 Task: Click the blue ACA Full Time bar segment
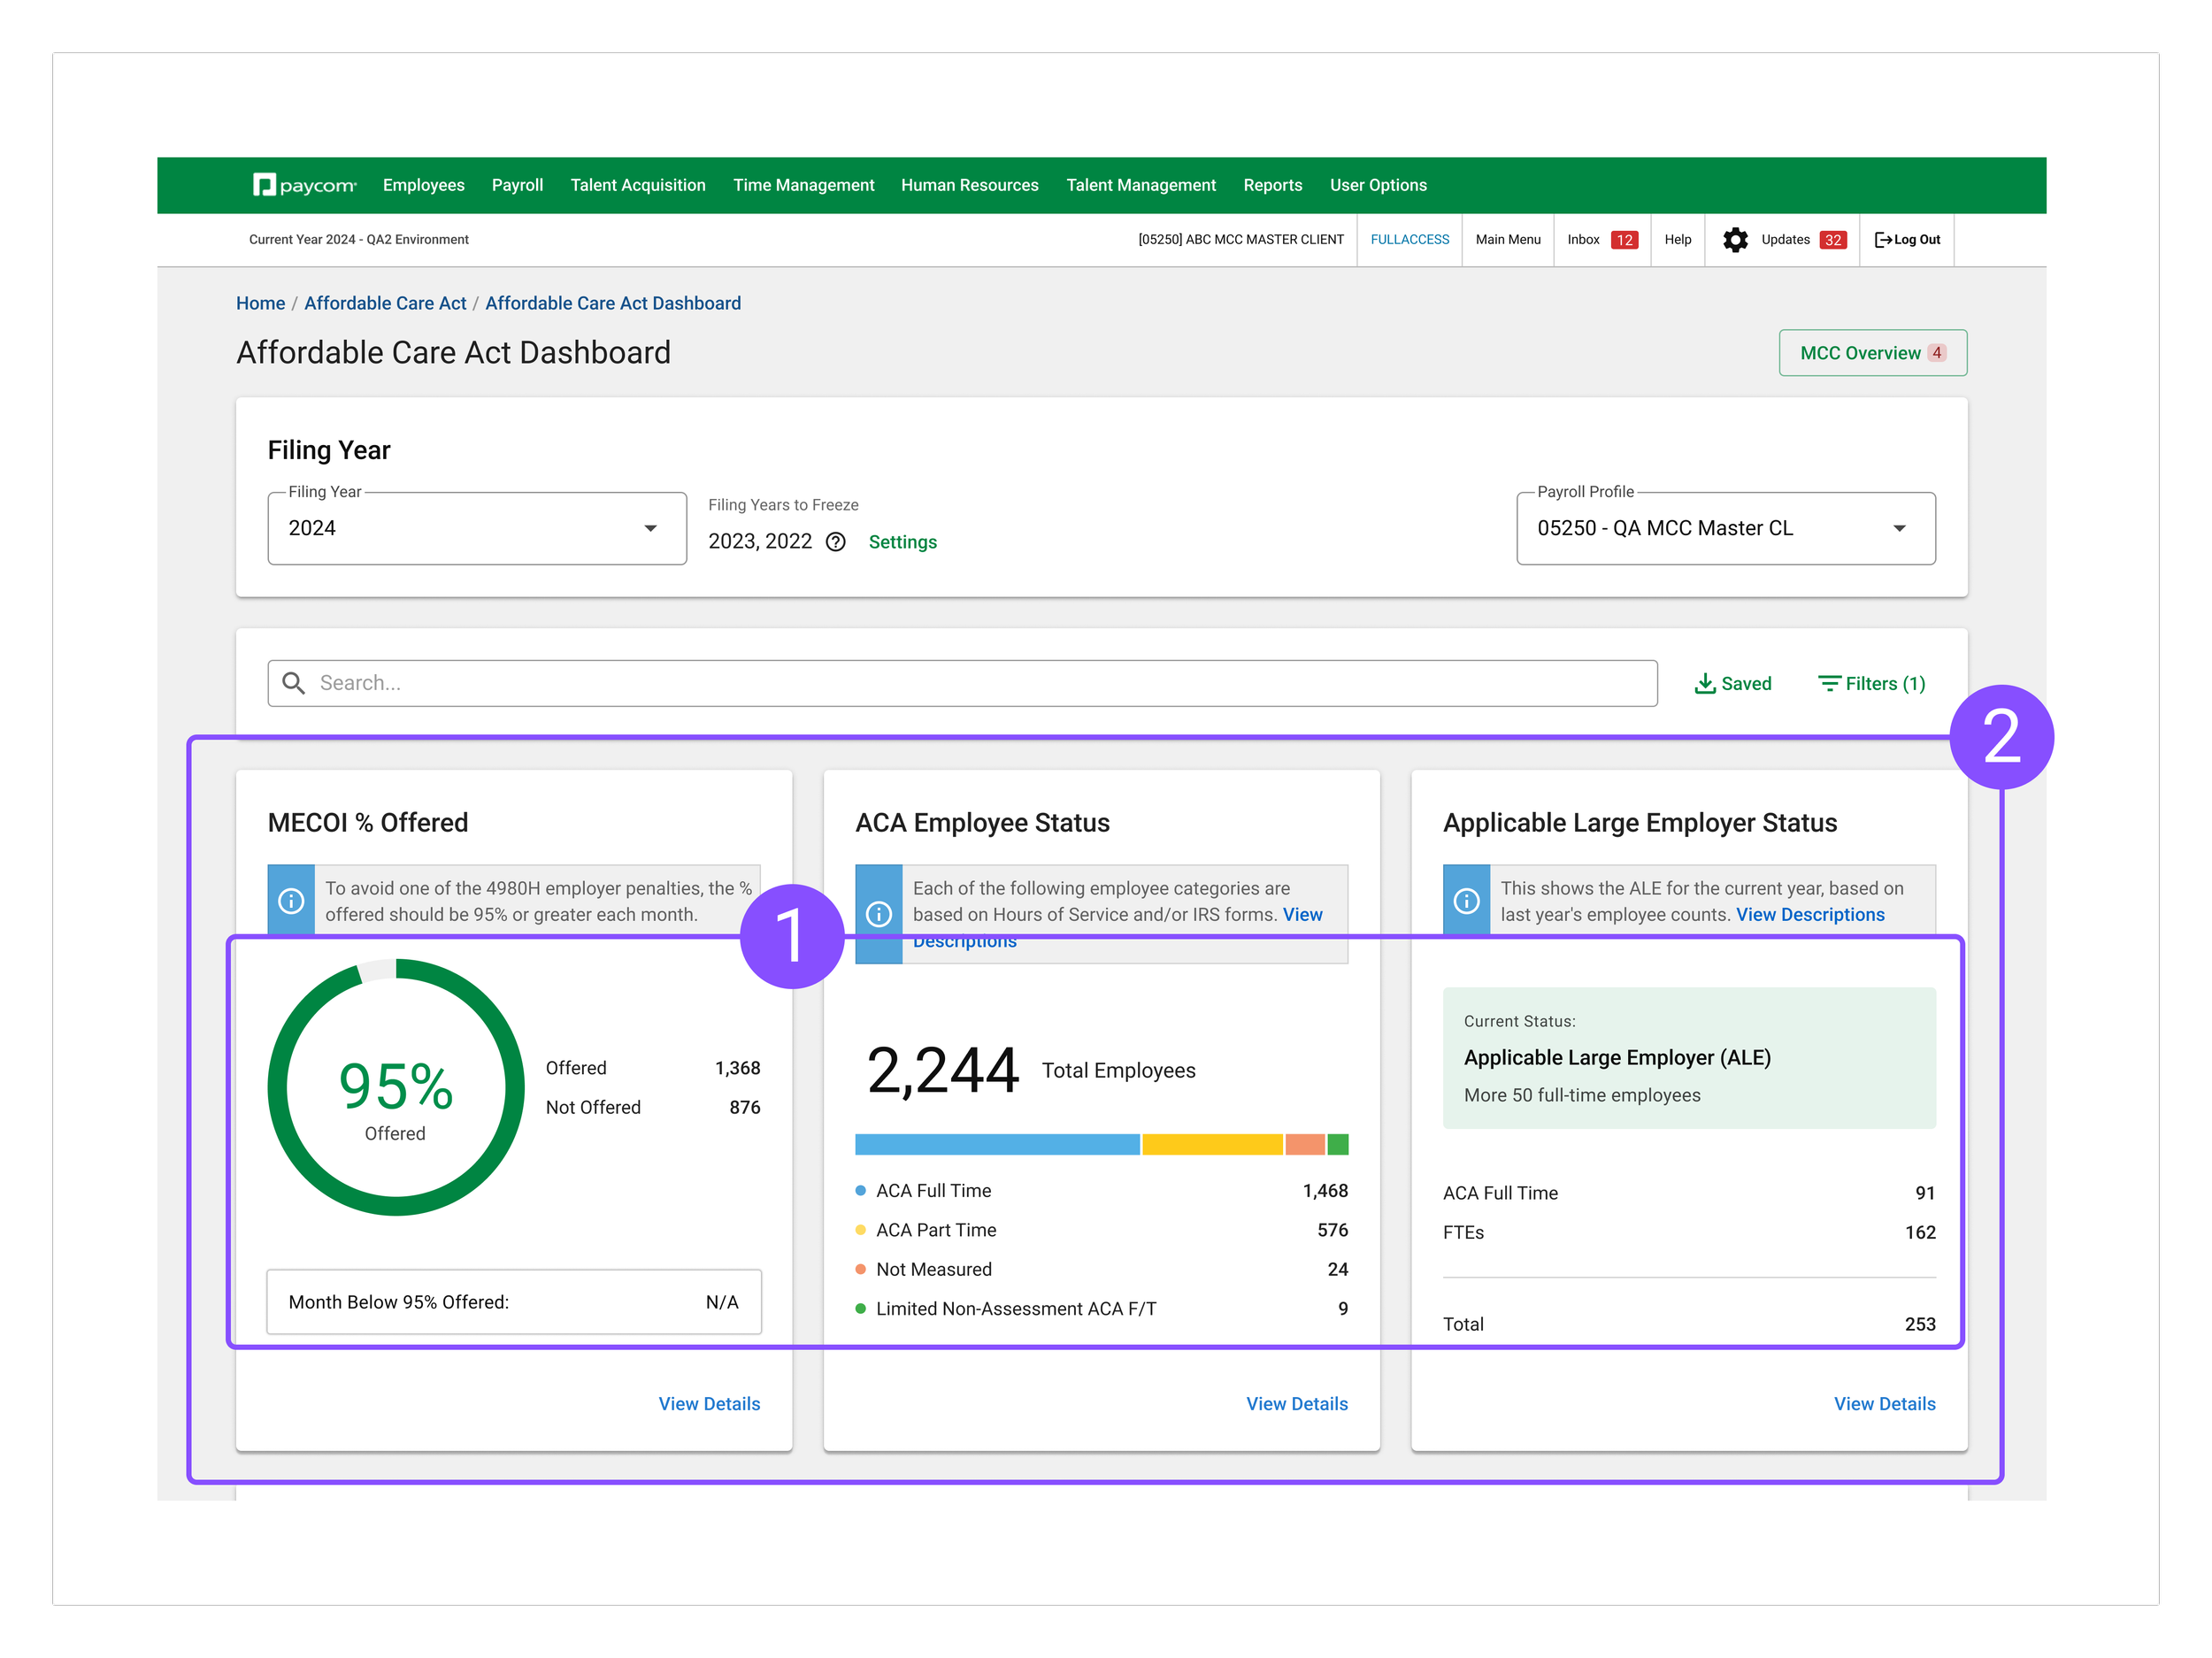click(996, 1145)
